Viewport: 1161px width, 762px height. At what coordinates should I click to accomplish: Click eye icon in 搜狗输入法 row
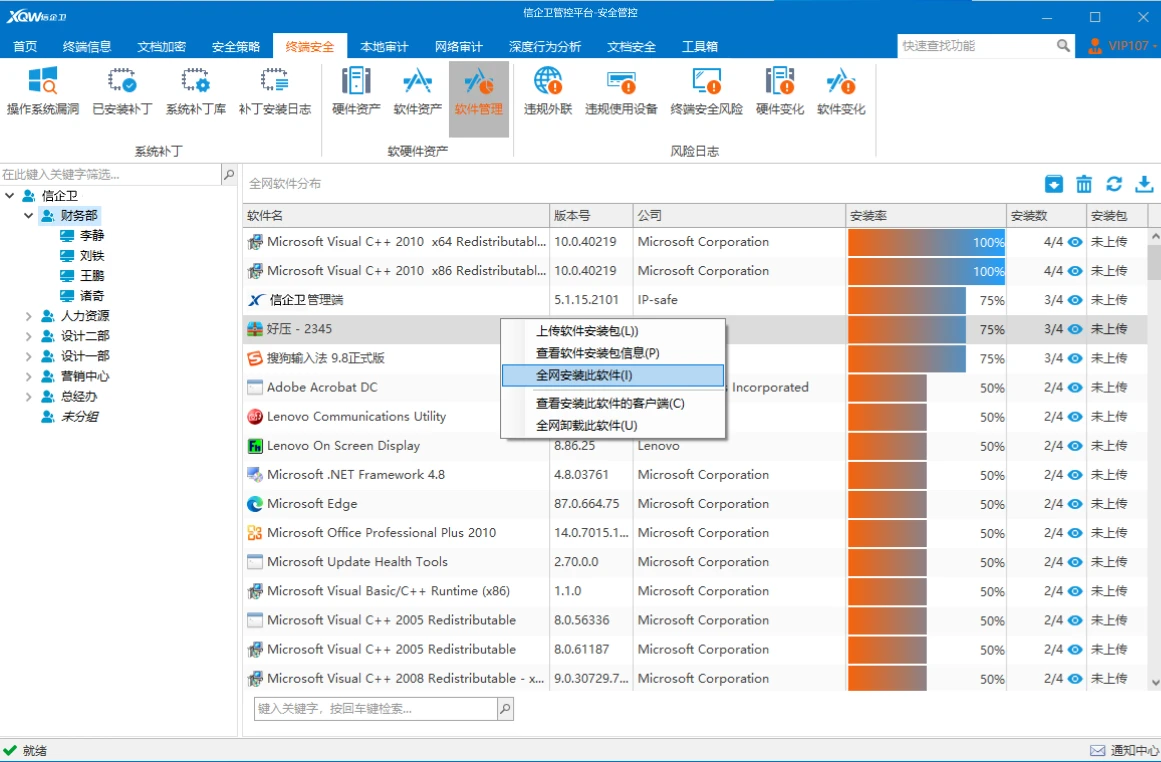tap(1075, 358)
